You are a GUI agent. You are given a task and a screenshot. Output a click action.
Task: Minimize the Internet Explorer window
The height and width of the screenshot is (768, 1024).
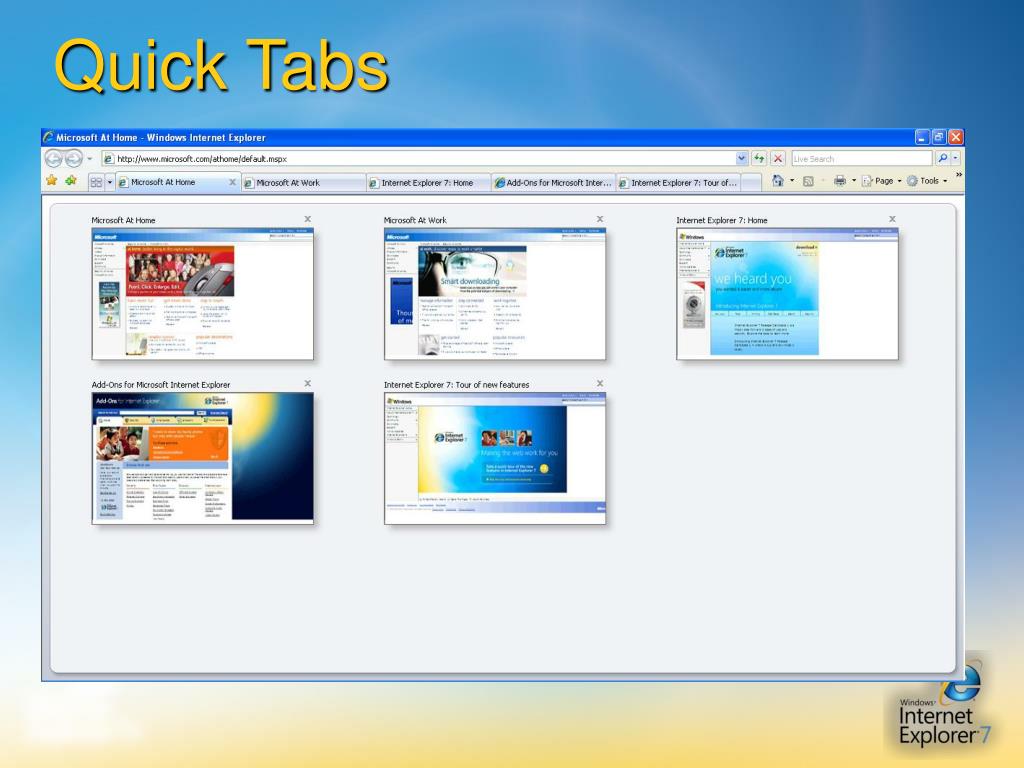tap(921, 137)
